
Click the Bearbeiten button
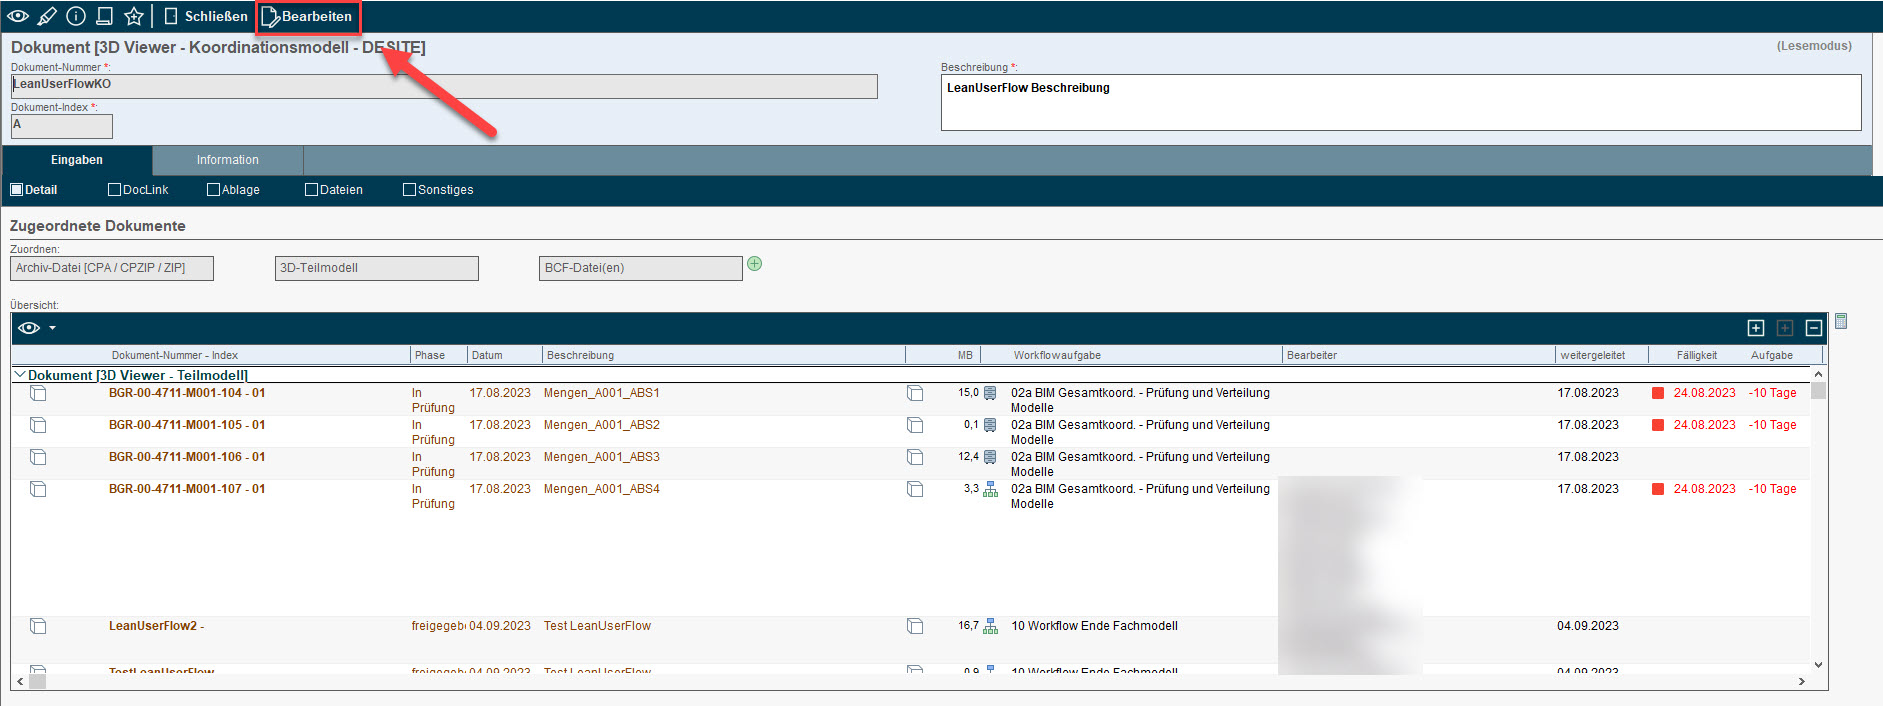[x=307, y=16]
